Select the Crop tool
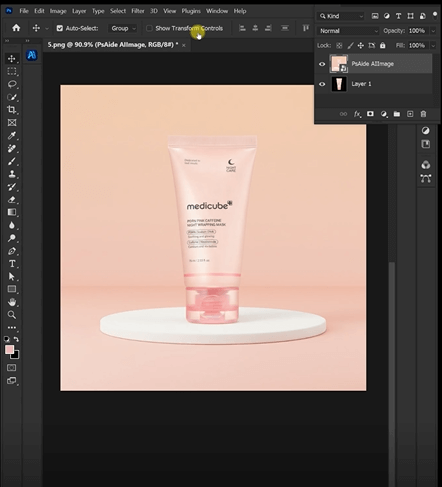This screenshot has height=487, width=442. (12, 110)
